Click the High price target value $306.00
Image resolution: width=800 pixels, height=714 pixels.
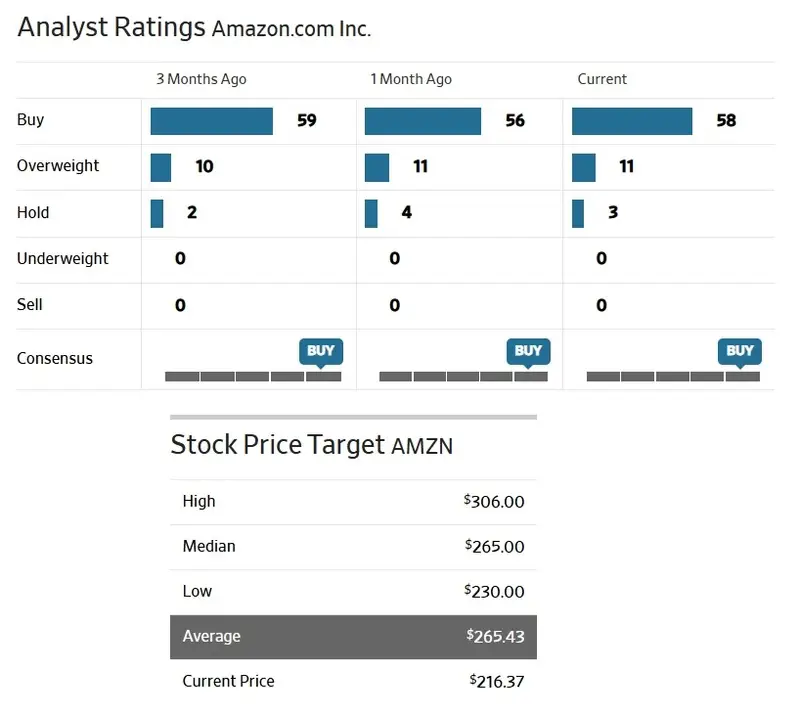[x=494, y=502]
